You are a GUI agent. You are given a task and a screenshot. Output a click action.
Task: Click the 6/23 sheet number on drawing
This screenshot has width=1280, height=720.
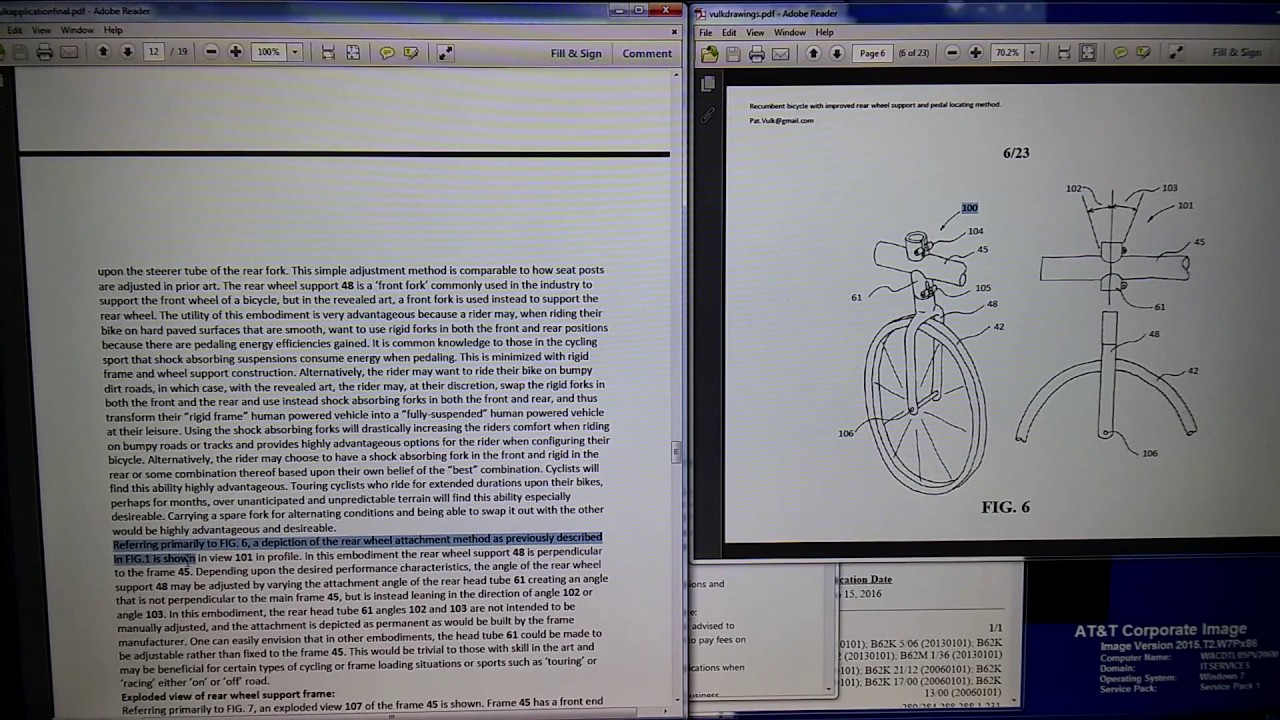1016,153
